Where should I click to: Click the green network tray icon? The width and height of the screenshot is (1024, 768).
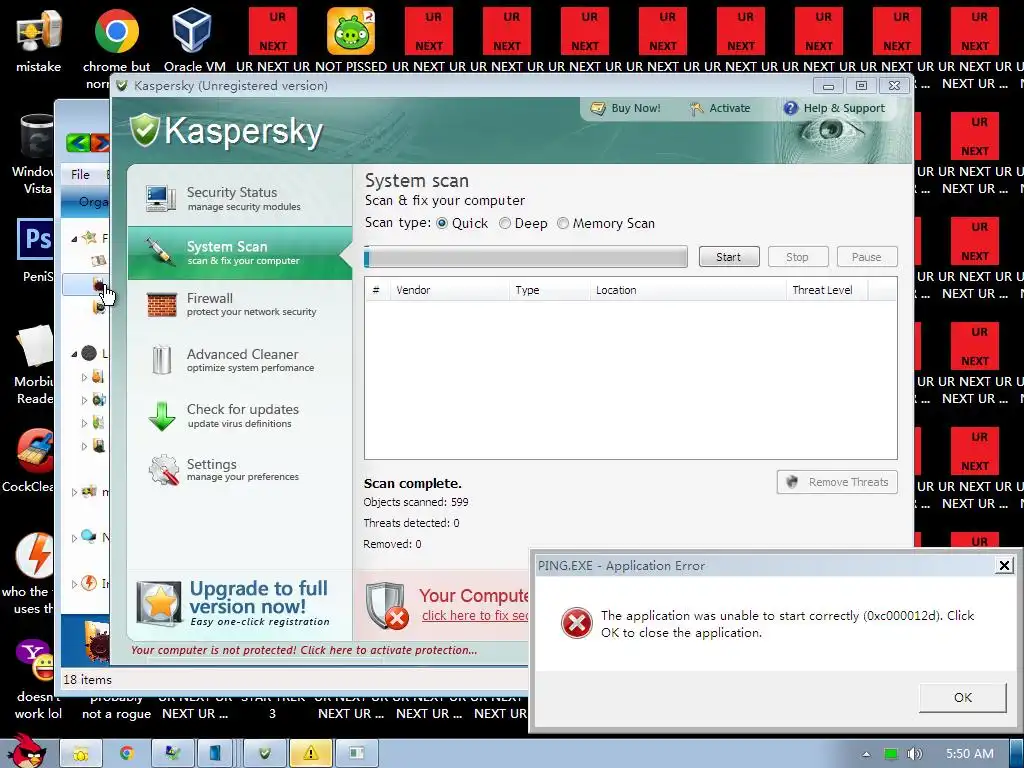tap(891, 754)
